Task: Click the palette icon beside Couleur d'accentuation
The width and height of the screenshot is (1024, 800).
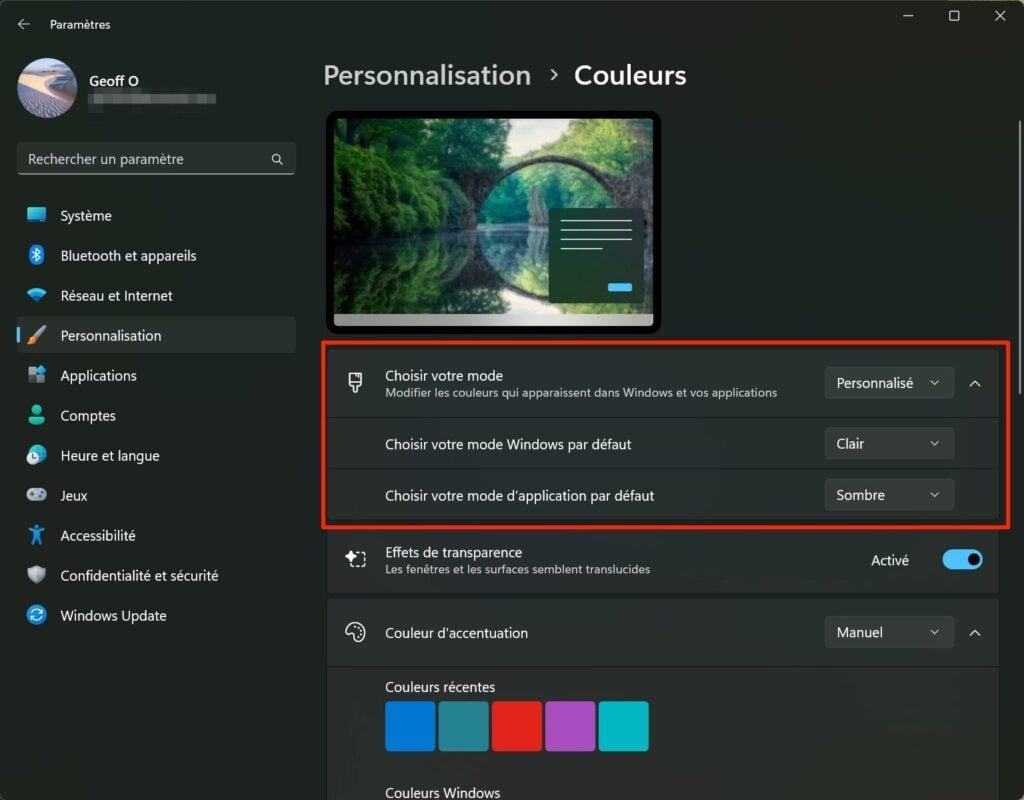Action: (x=355, y=632)
